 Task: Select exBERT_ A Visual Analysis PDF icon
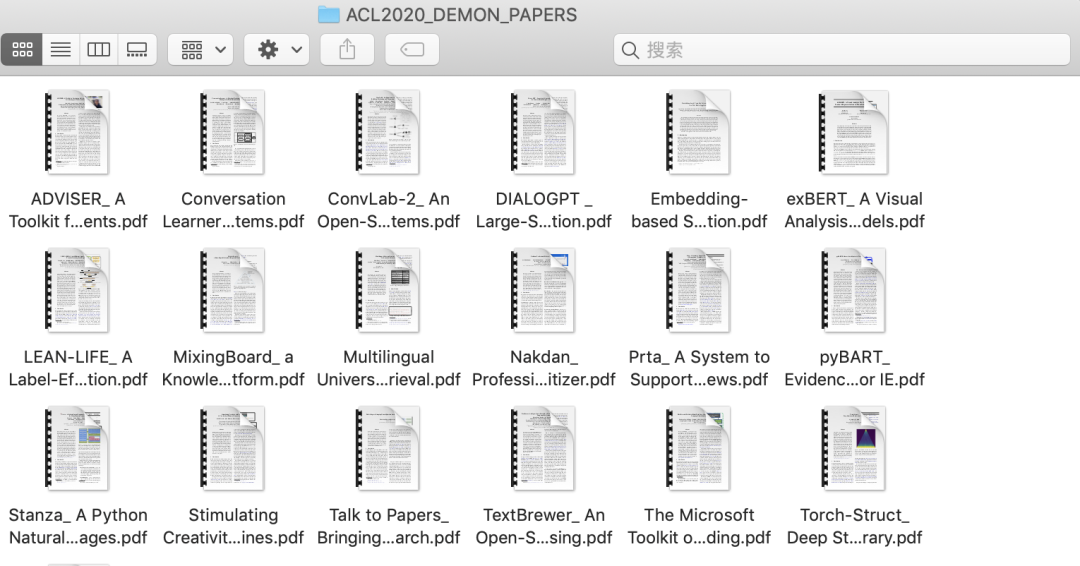pos(854,132)
